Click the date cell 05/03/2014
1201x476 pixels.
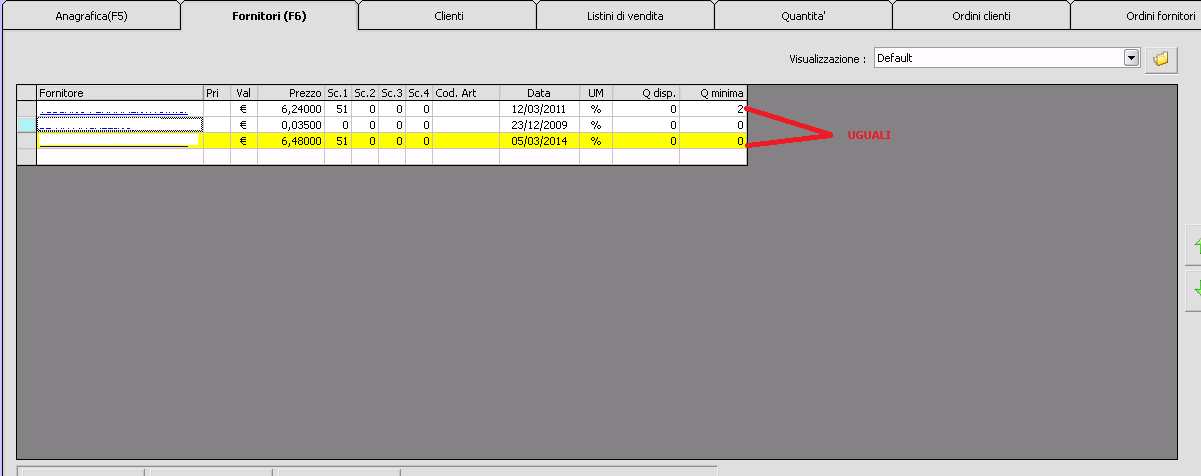pos(539,141)
